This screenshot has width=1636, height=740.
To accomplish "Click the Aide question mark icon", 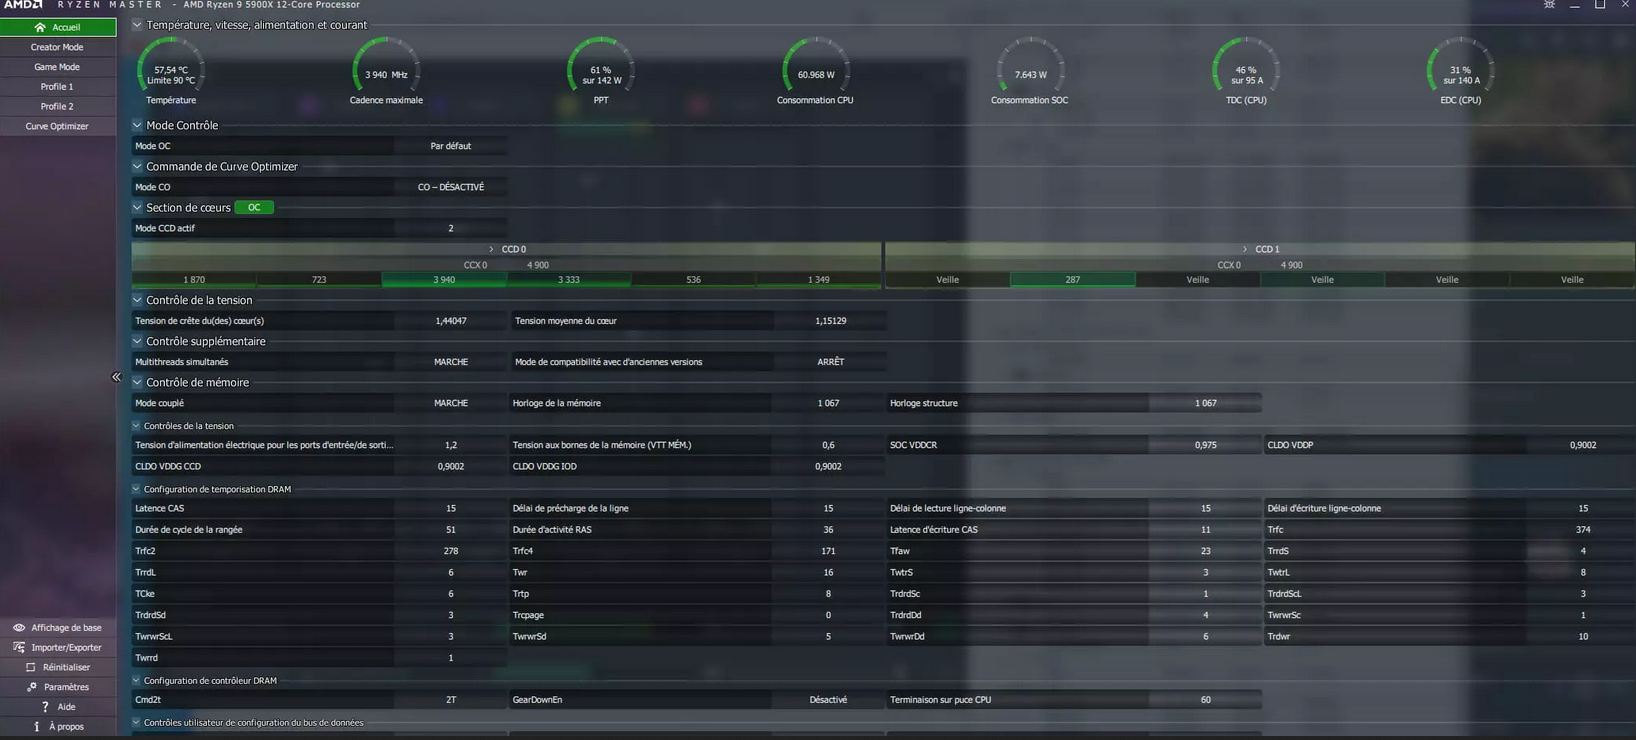I will 45,707.
